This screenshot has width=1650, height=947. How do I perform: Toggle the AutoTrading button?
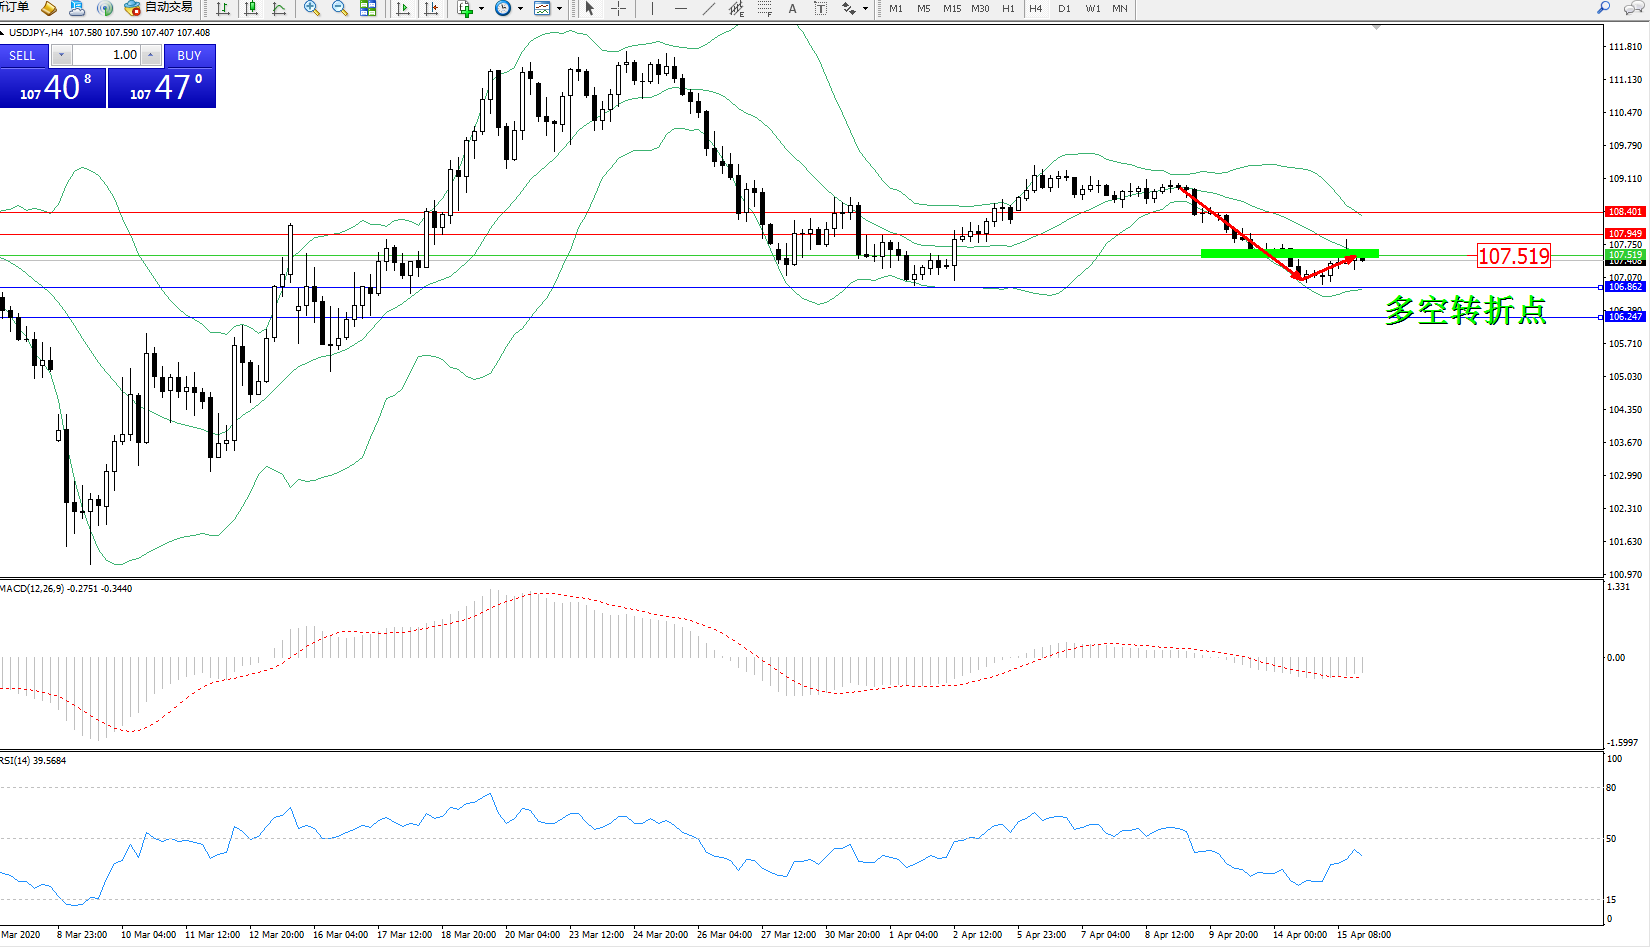[x=159, y=8]
